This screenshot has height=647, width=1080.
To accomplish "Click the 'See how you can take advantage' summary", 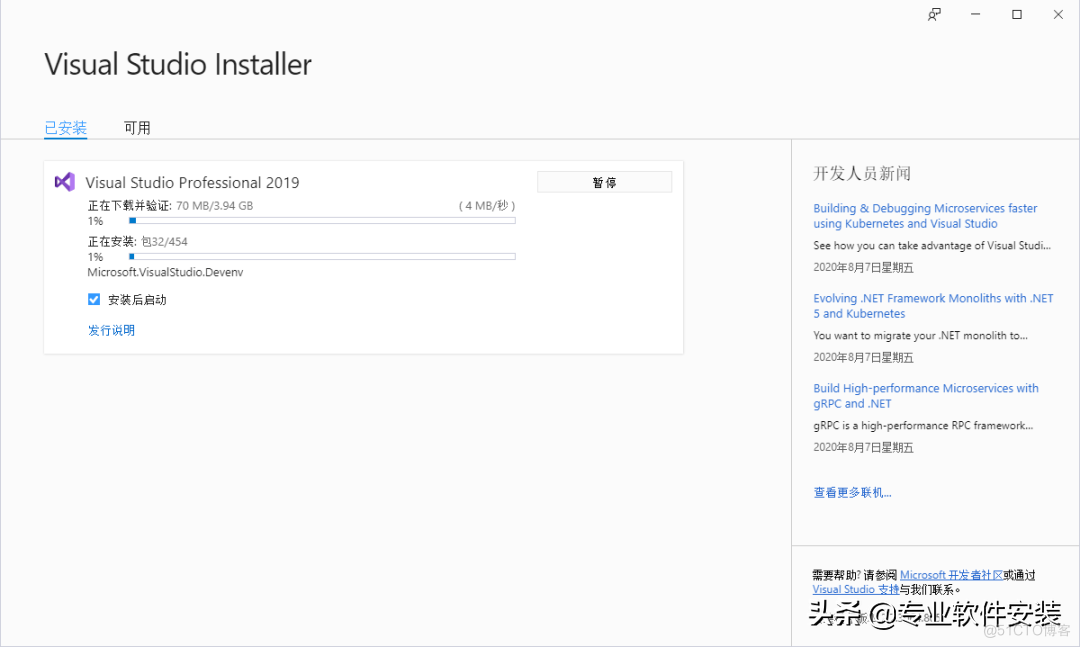I will (932, 245).
